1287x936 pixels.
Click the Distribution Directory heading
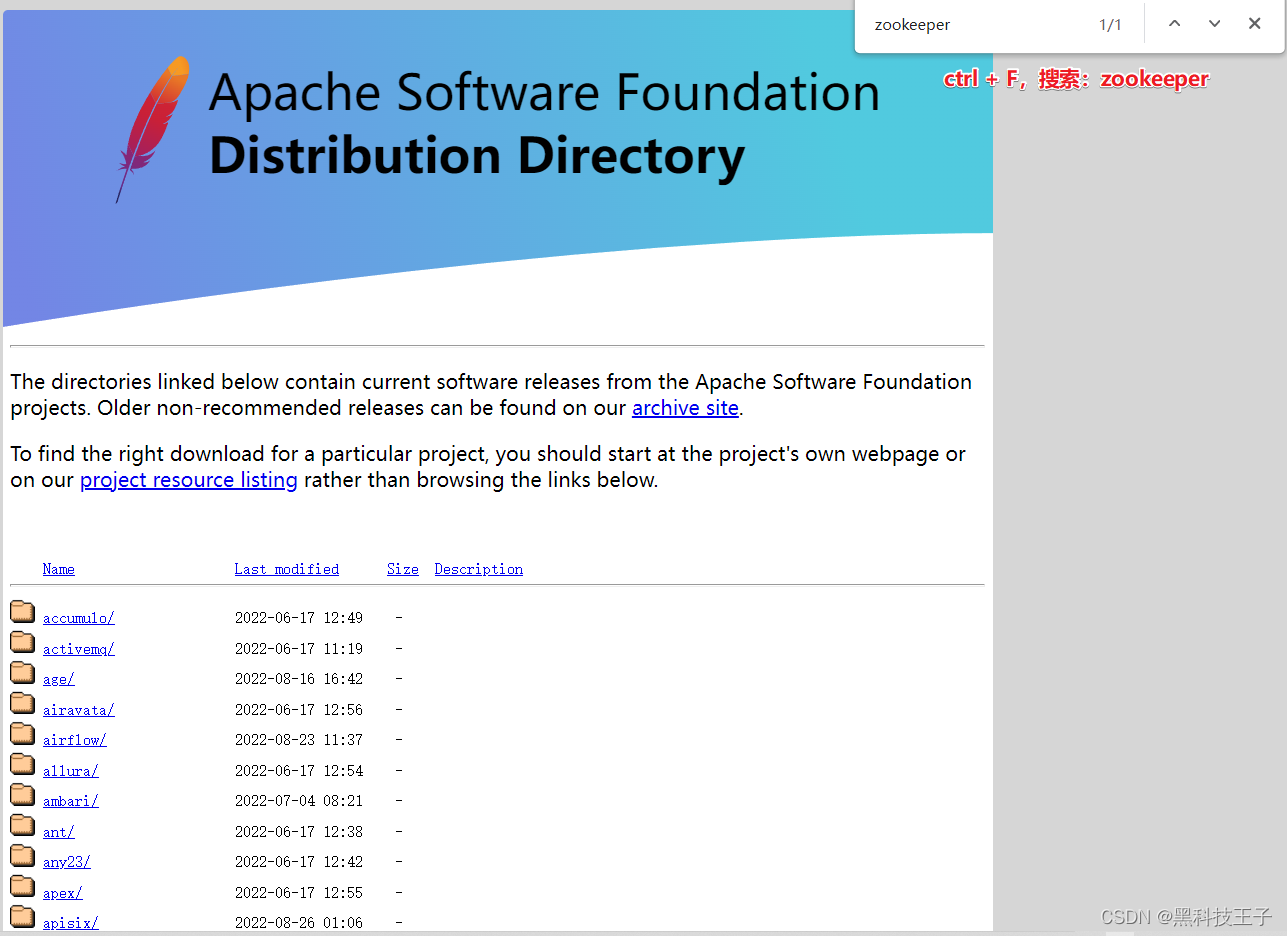(477, 157)
